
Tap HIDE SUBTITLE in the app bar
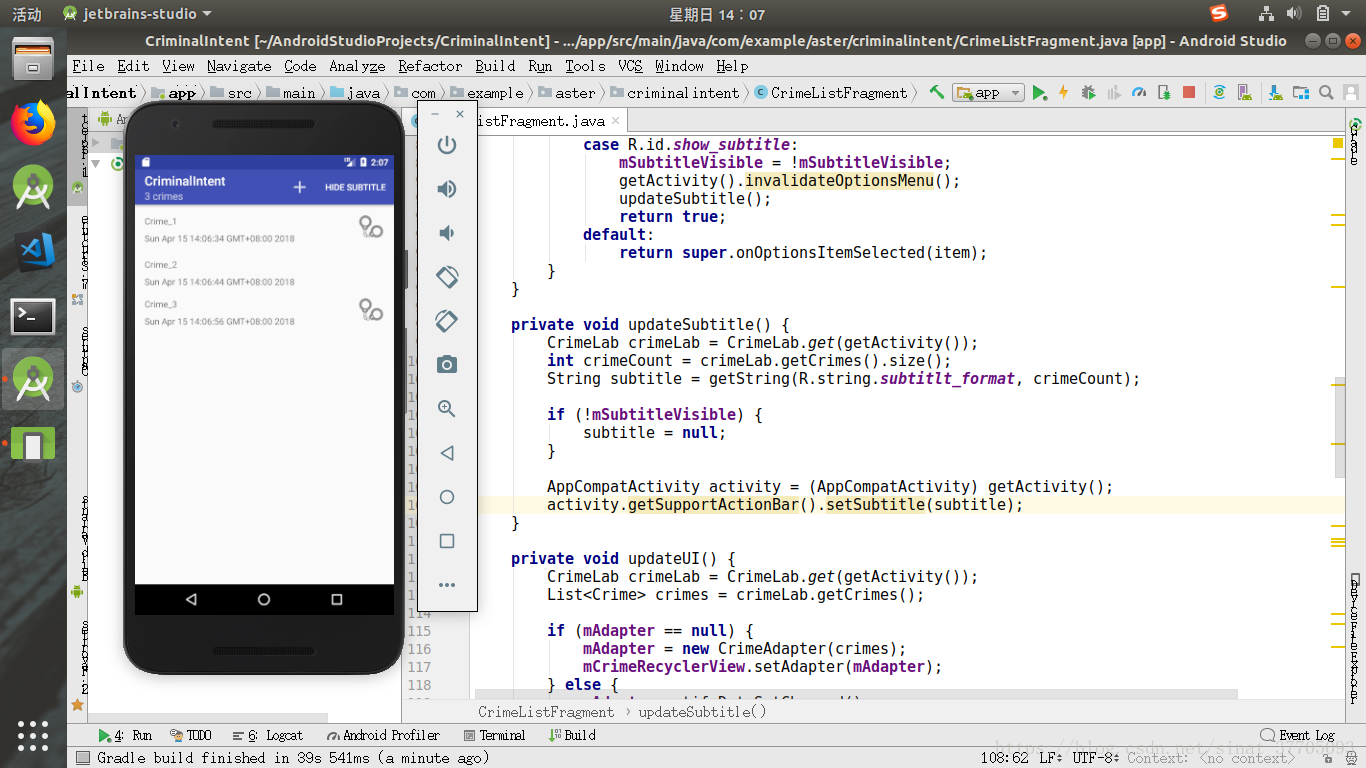pyautogui.click(x=355, y=187)
